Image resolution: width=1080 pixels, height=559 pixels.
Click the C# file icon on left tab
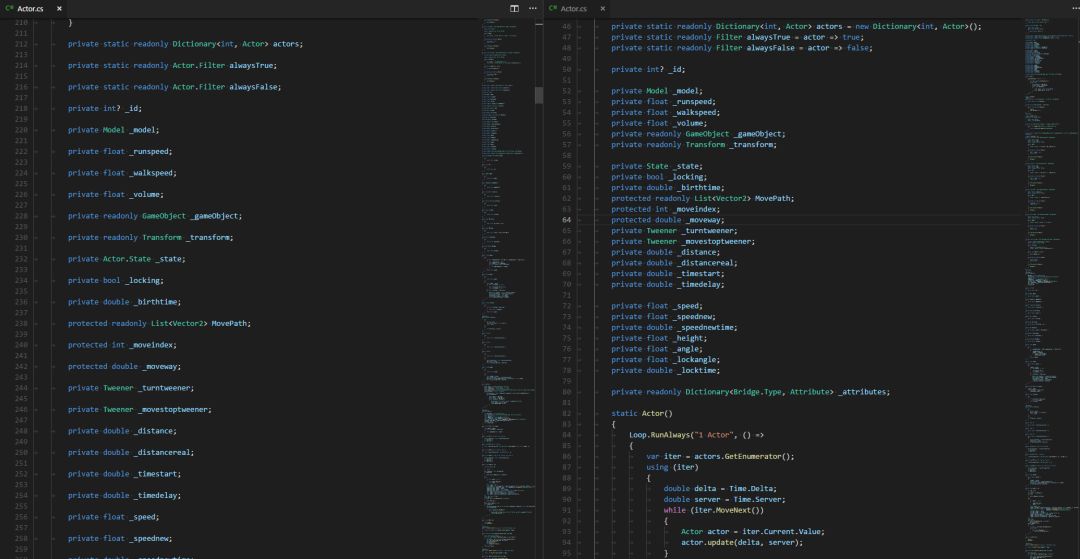point(8,8)
